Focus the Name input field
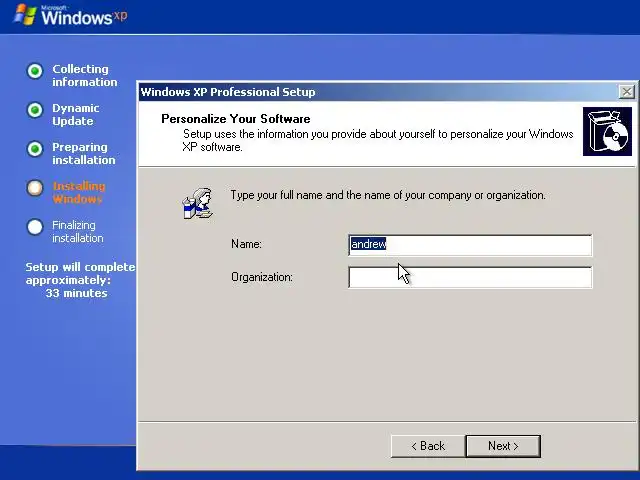640x480 pixels. coord(470,244)
